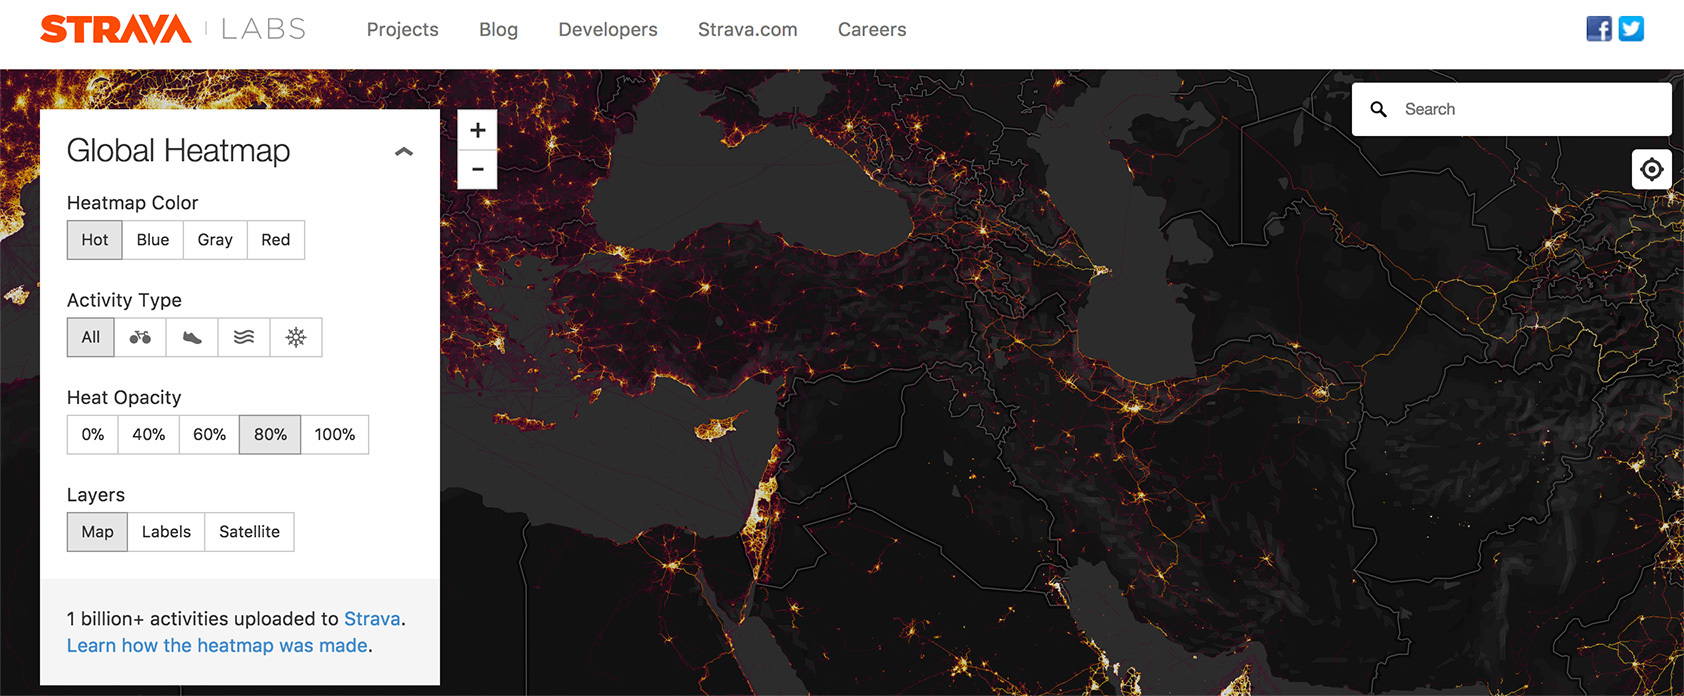Select the water activity type
The width and height of the screenshot is (1684, 696).
pyautogui.click(x=244, y=337)
